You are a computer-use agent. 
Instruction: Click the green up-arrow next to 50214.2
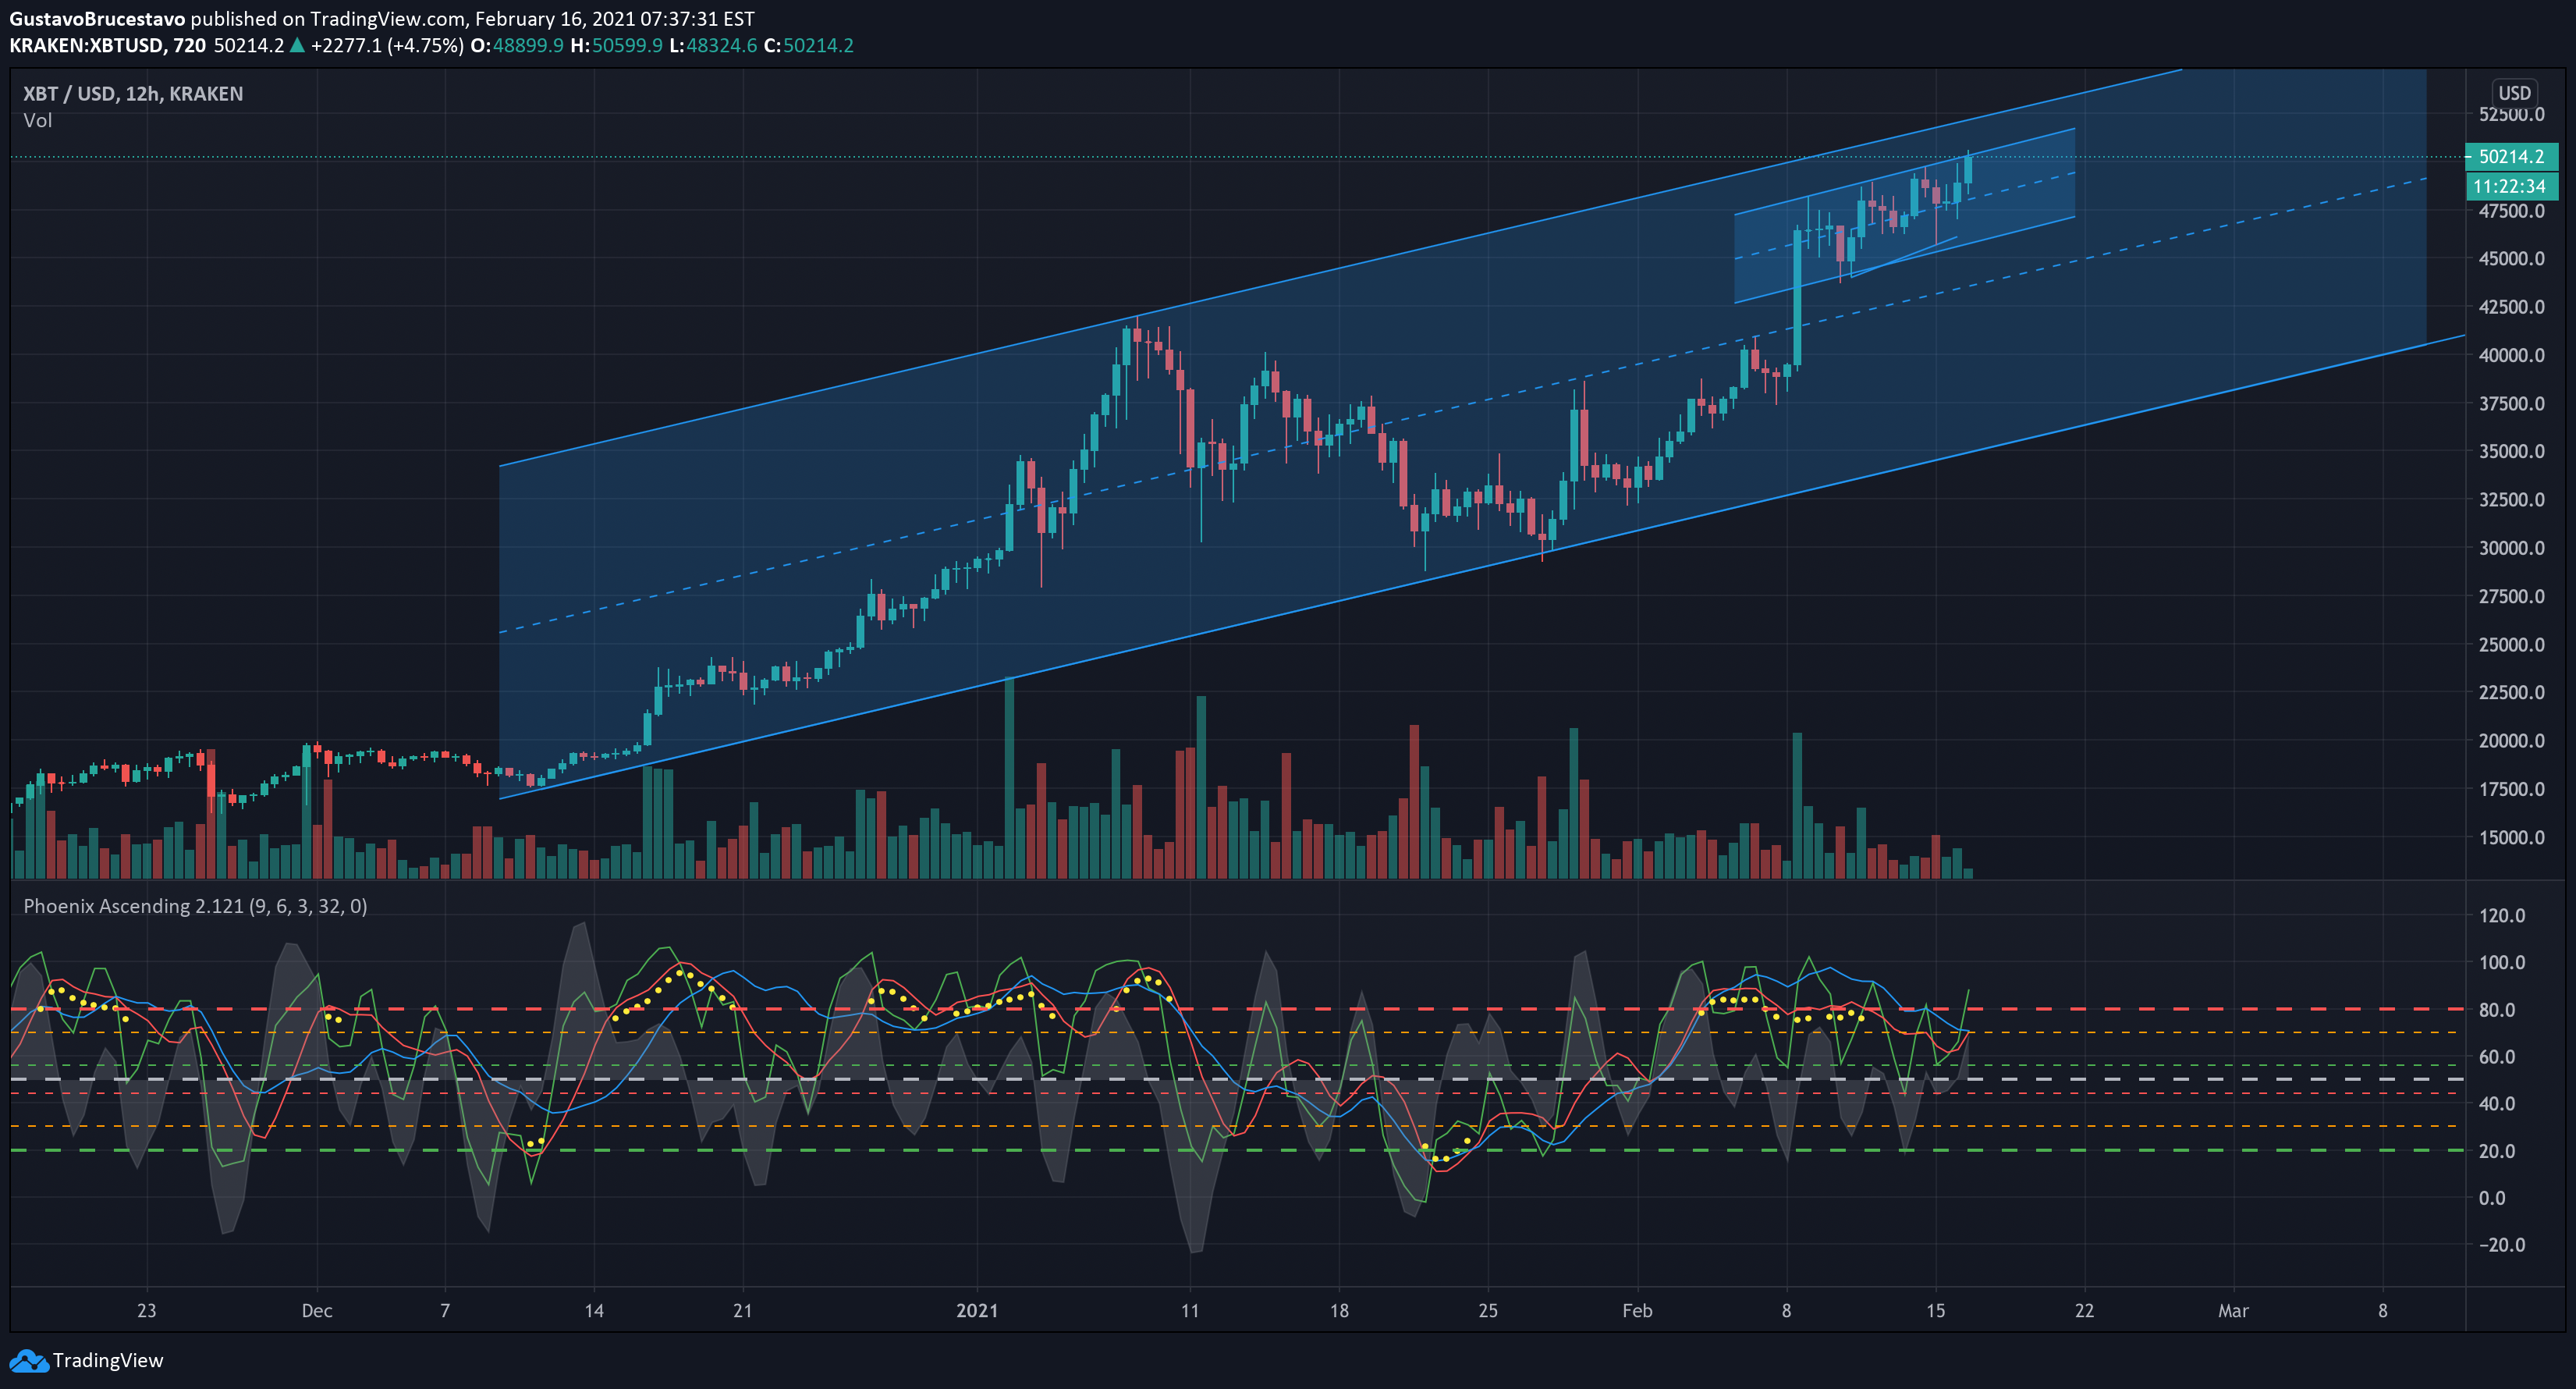point(297,45)
